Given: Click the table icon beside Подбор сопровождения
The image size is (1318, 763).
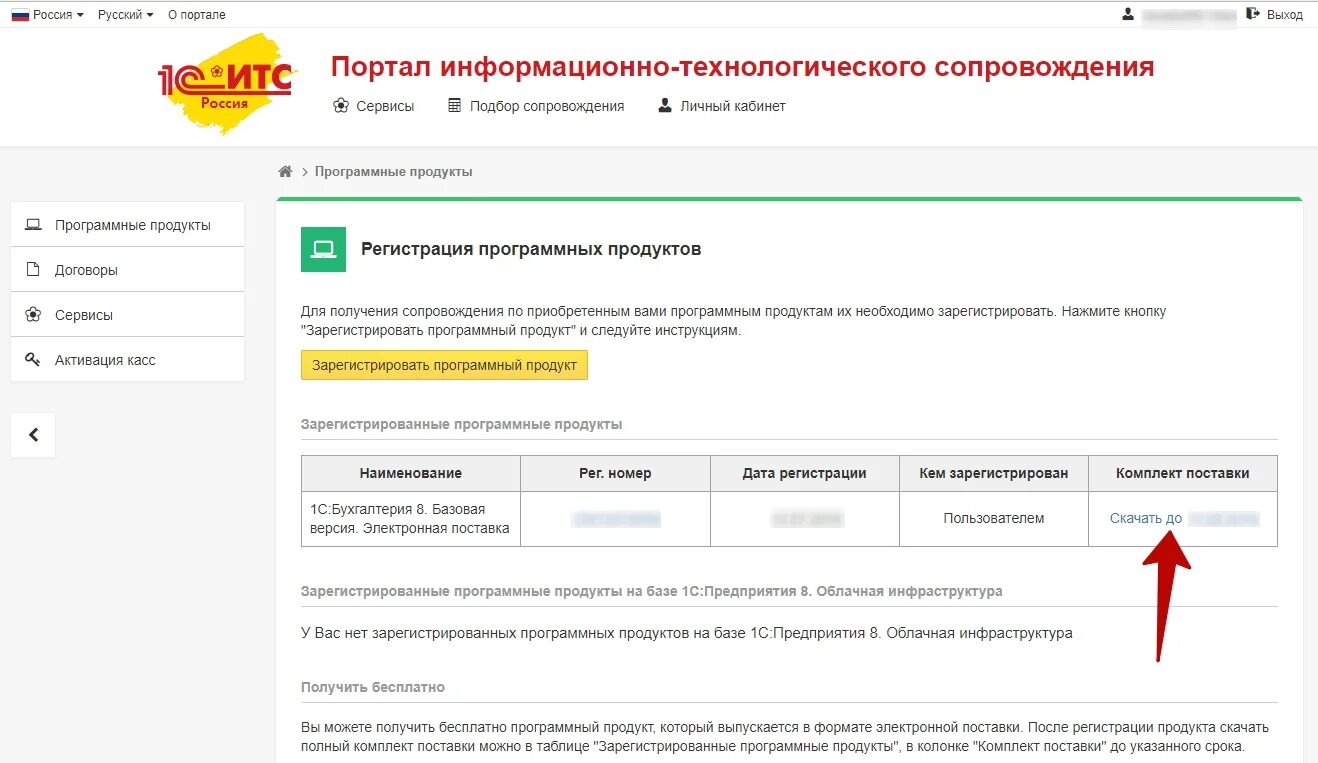Looking at the screenshot, I should [455, 105].
